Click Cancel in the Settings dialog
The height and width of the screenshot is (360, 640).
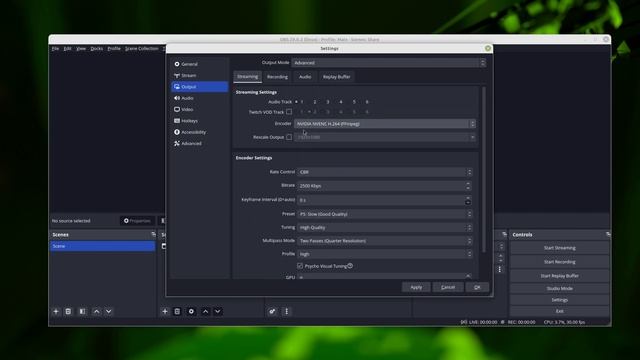click(448, 287)
